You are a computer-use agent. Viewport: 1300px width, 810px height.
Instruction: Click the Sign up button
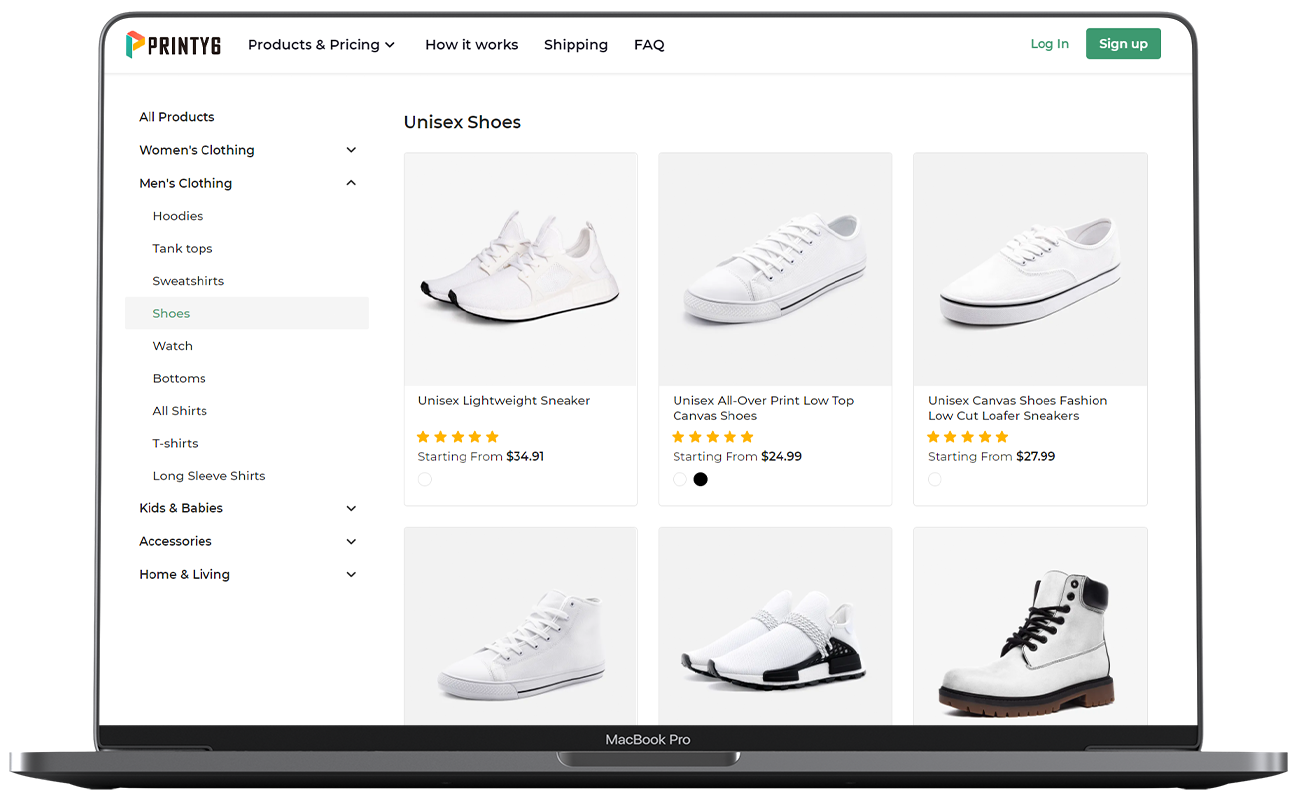click(1123, 44)
